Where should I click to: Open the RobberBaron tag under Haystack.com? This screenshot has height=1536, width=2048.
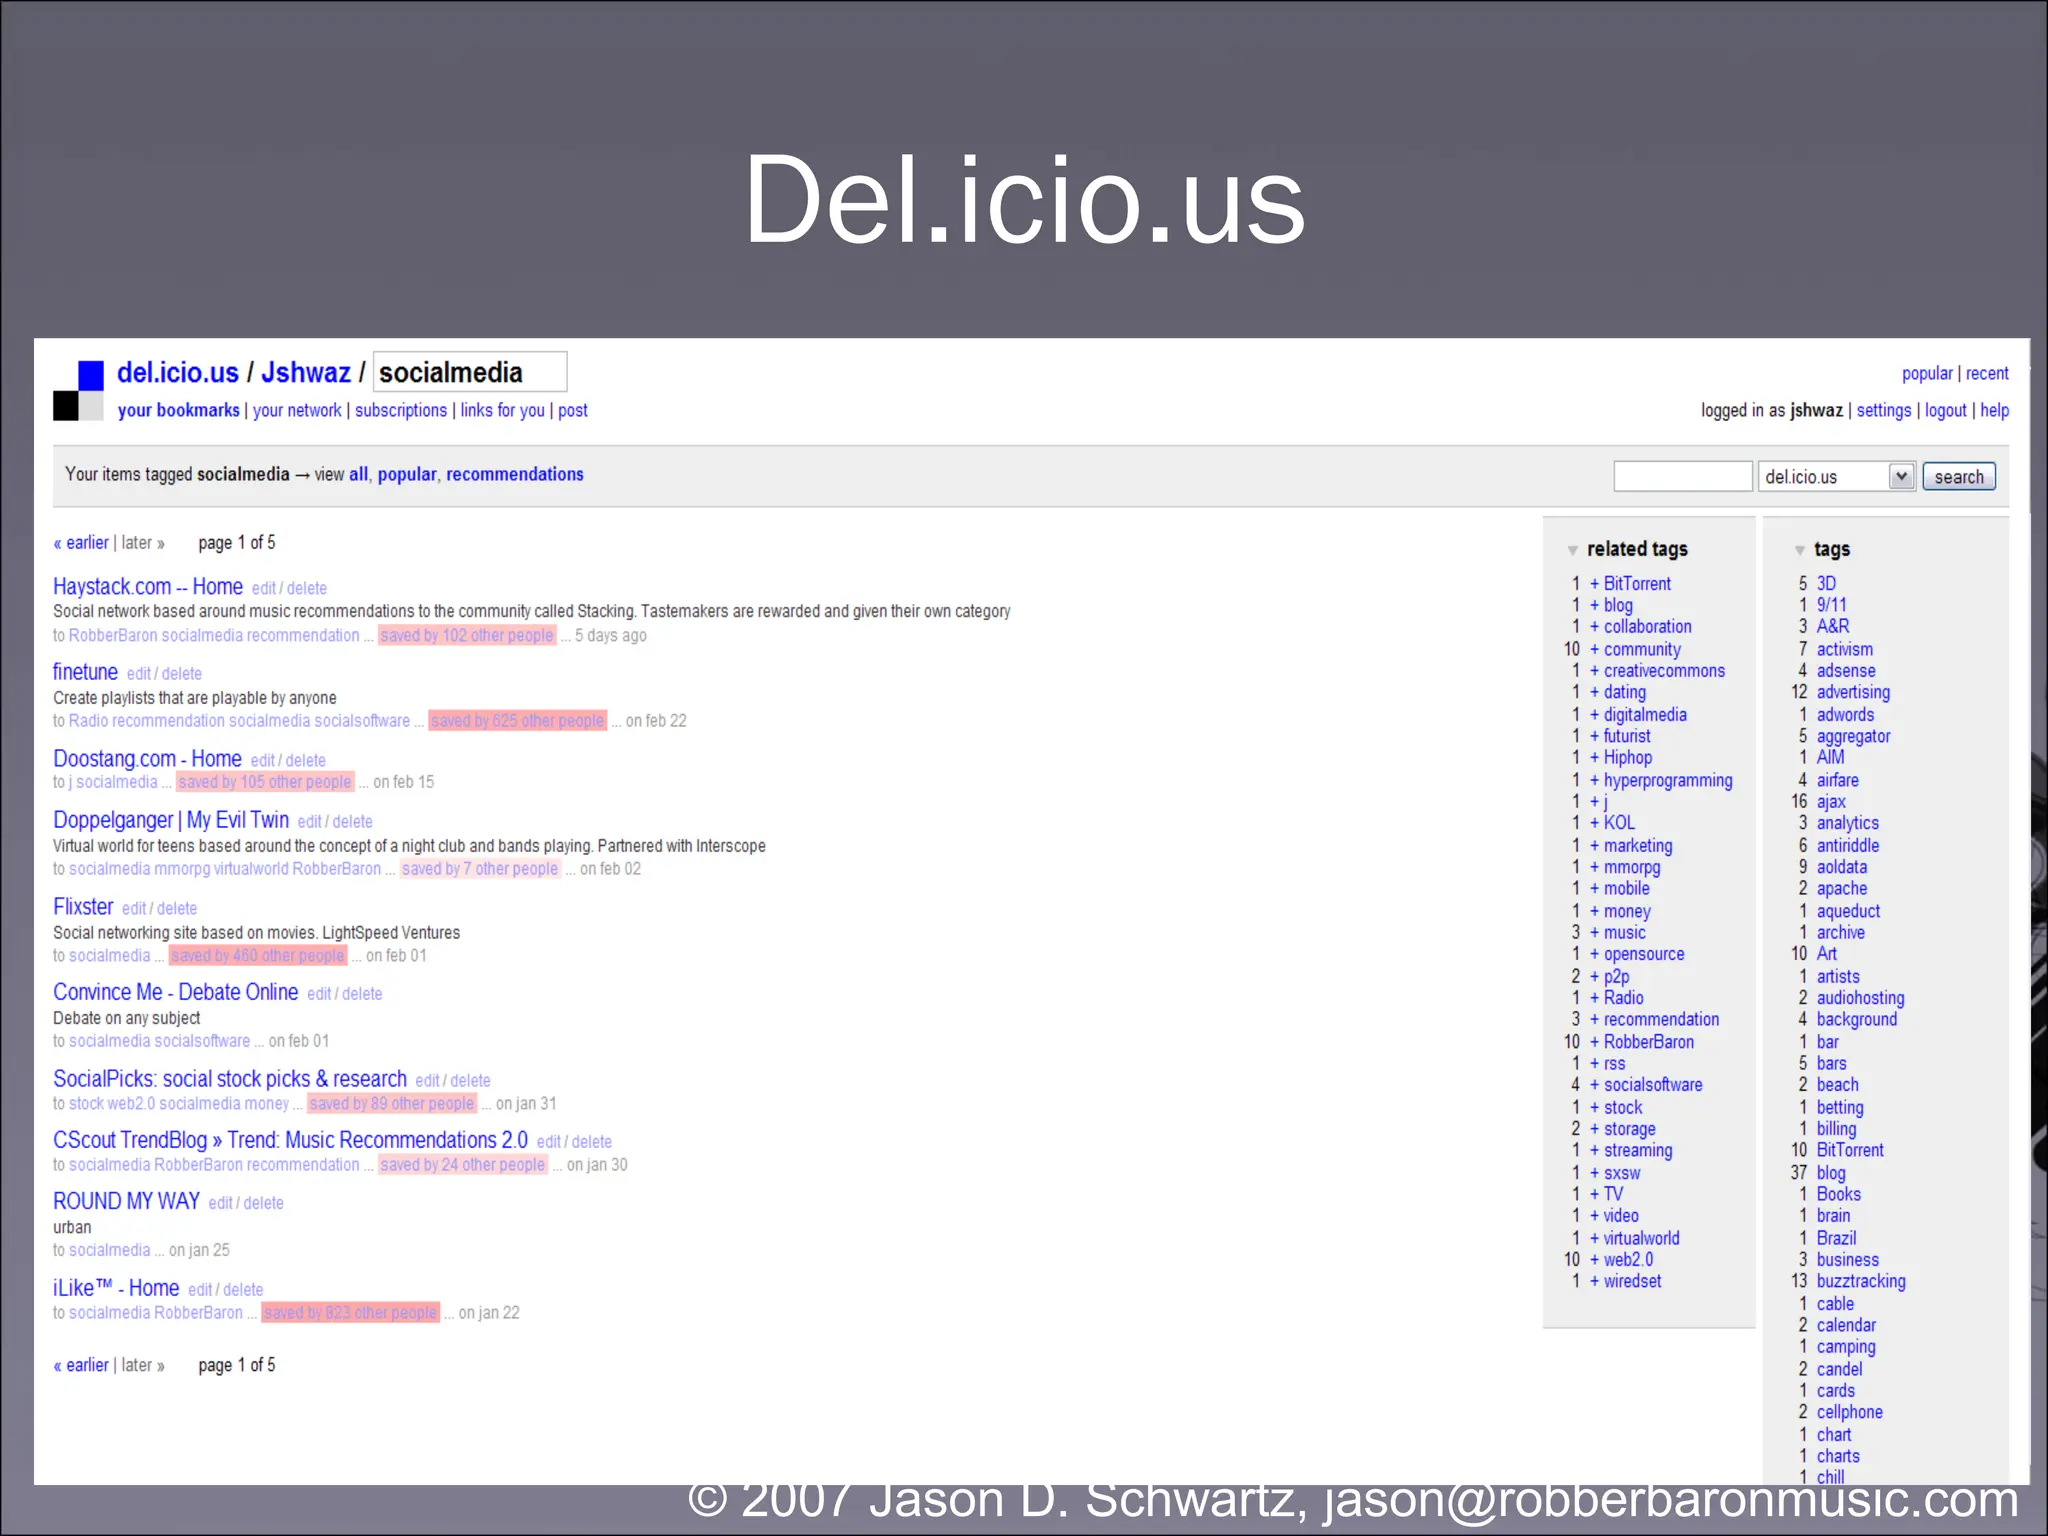[x=112, y=636]
